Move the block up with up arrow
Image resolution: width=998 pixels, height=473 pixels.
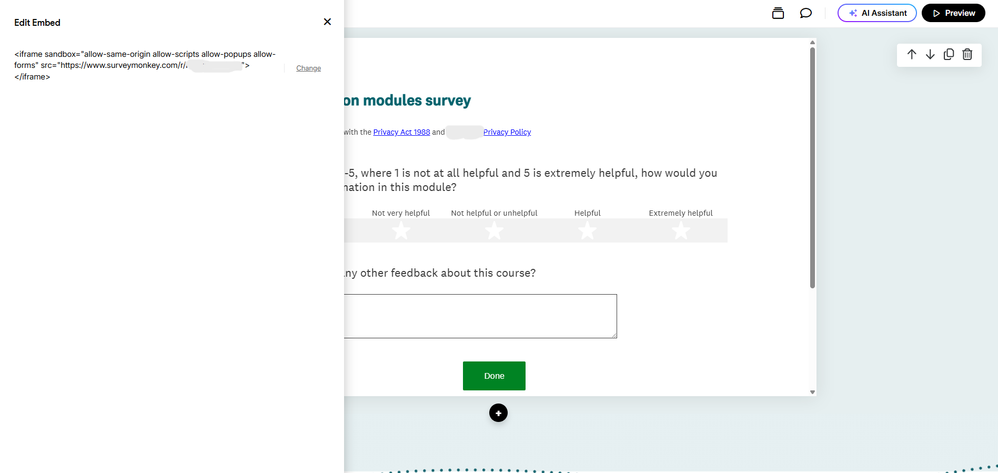coord(911,54)
